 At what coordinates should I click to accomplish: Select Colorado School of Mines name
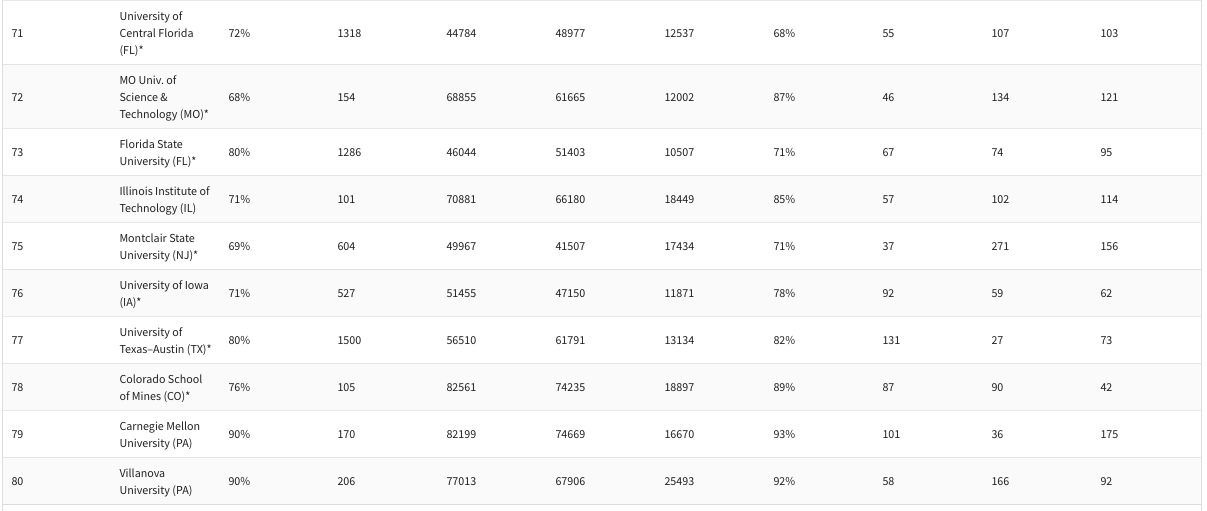(x=160, y=387)
